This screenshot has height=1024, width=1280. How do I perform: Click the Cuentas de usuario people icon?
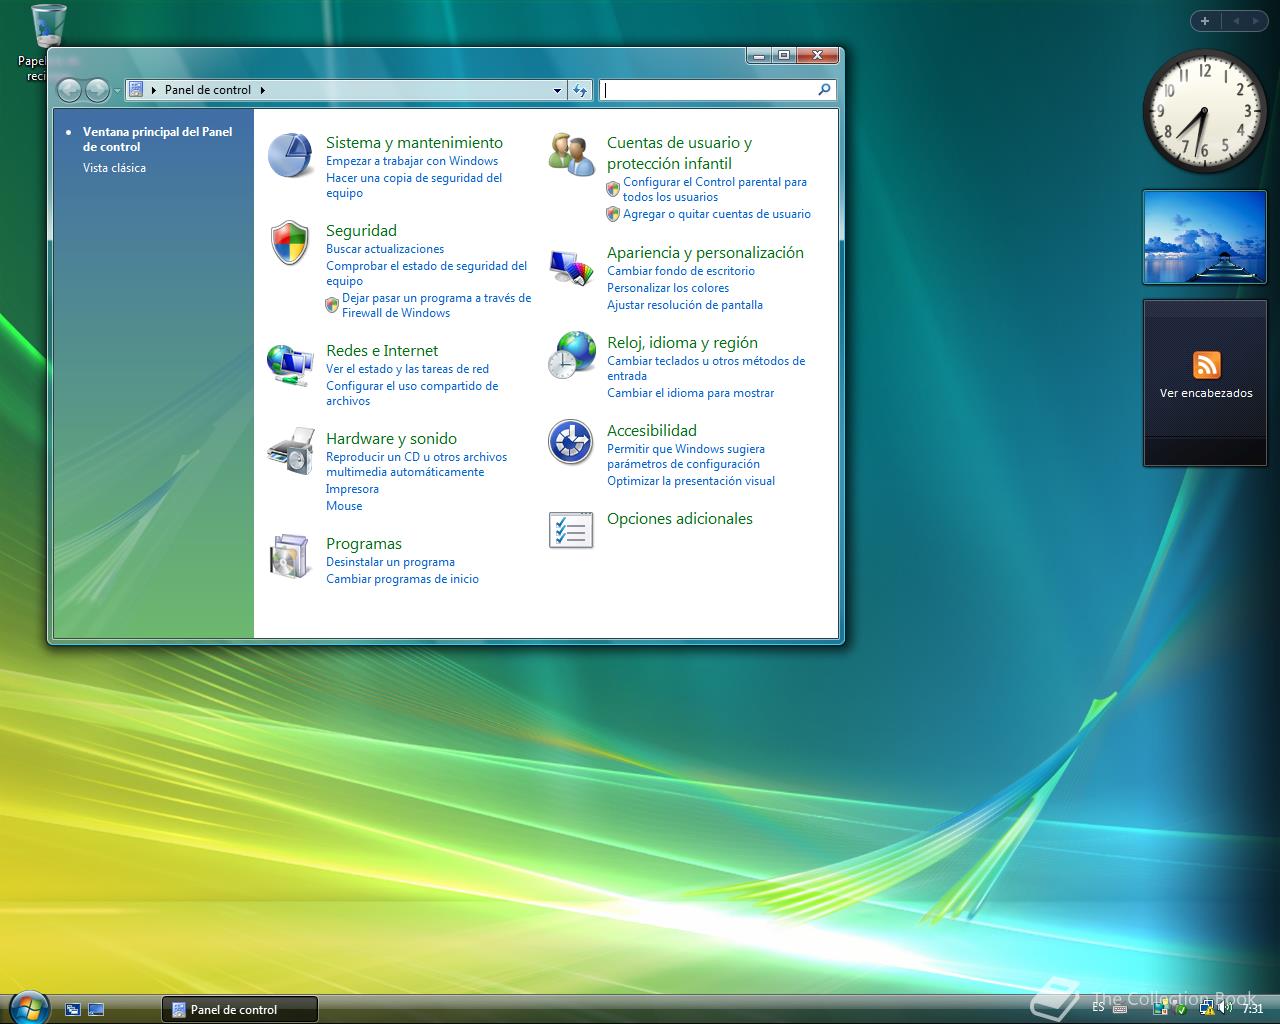[572, 154]
